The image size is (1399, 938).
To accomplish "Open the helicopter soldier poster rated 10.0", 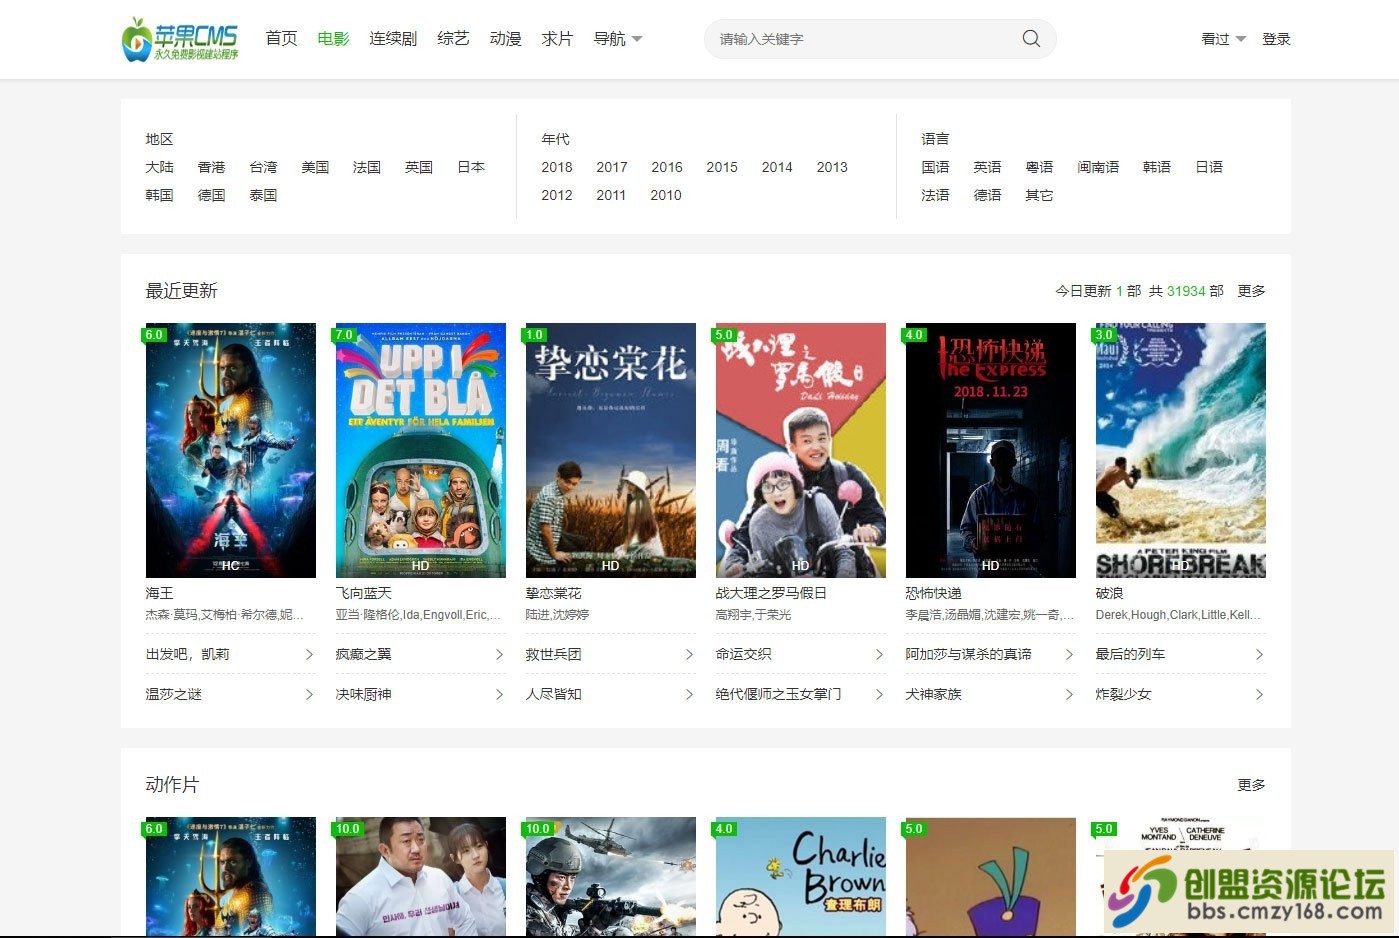I will click(611, 877).
